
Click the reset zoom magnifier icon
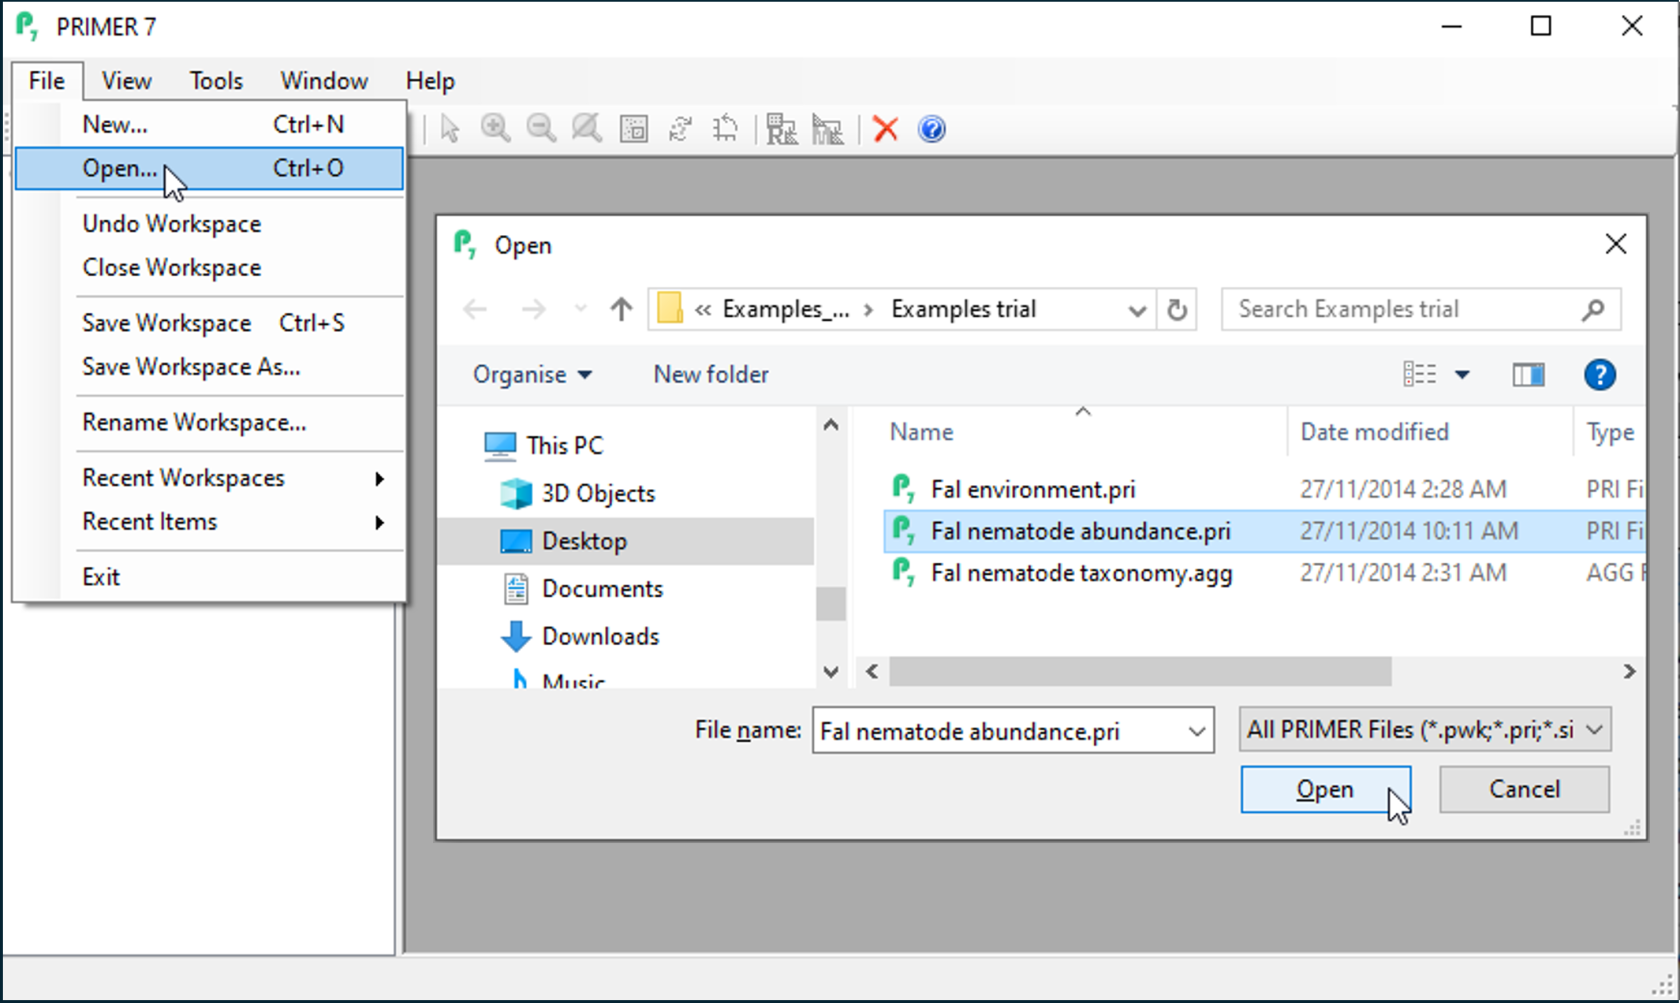587,129
